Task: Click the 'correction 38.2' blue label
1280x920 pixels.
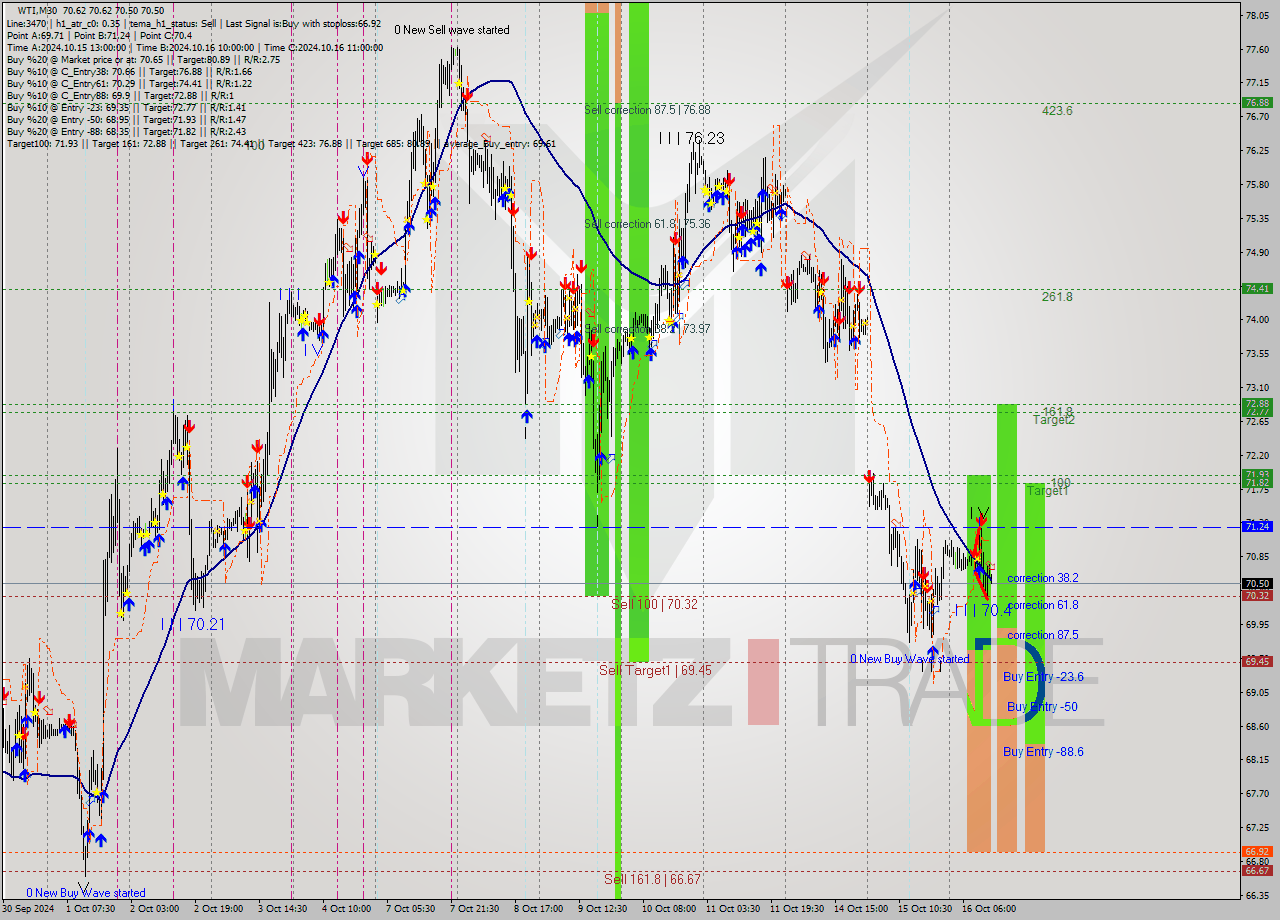Action: pos(1043,578)
